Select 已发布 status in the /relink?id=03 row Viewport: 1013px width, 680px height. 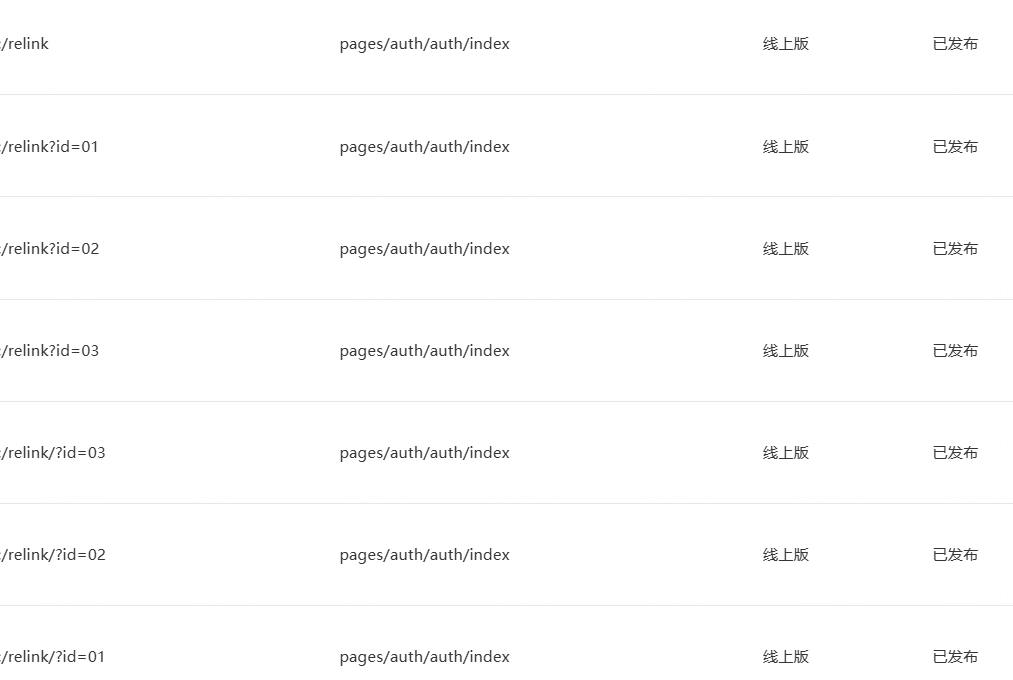pyautogui.click(x=956, y=351)
